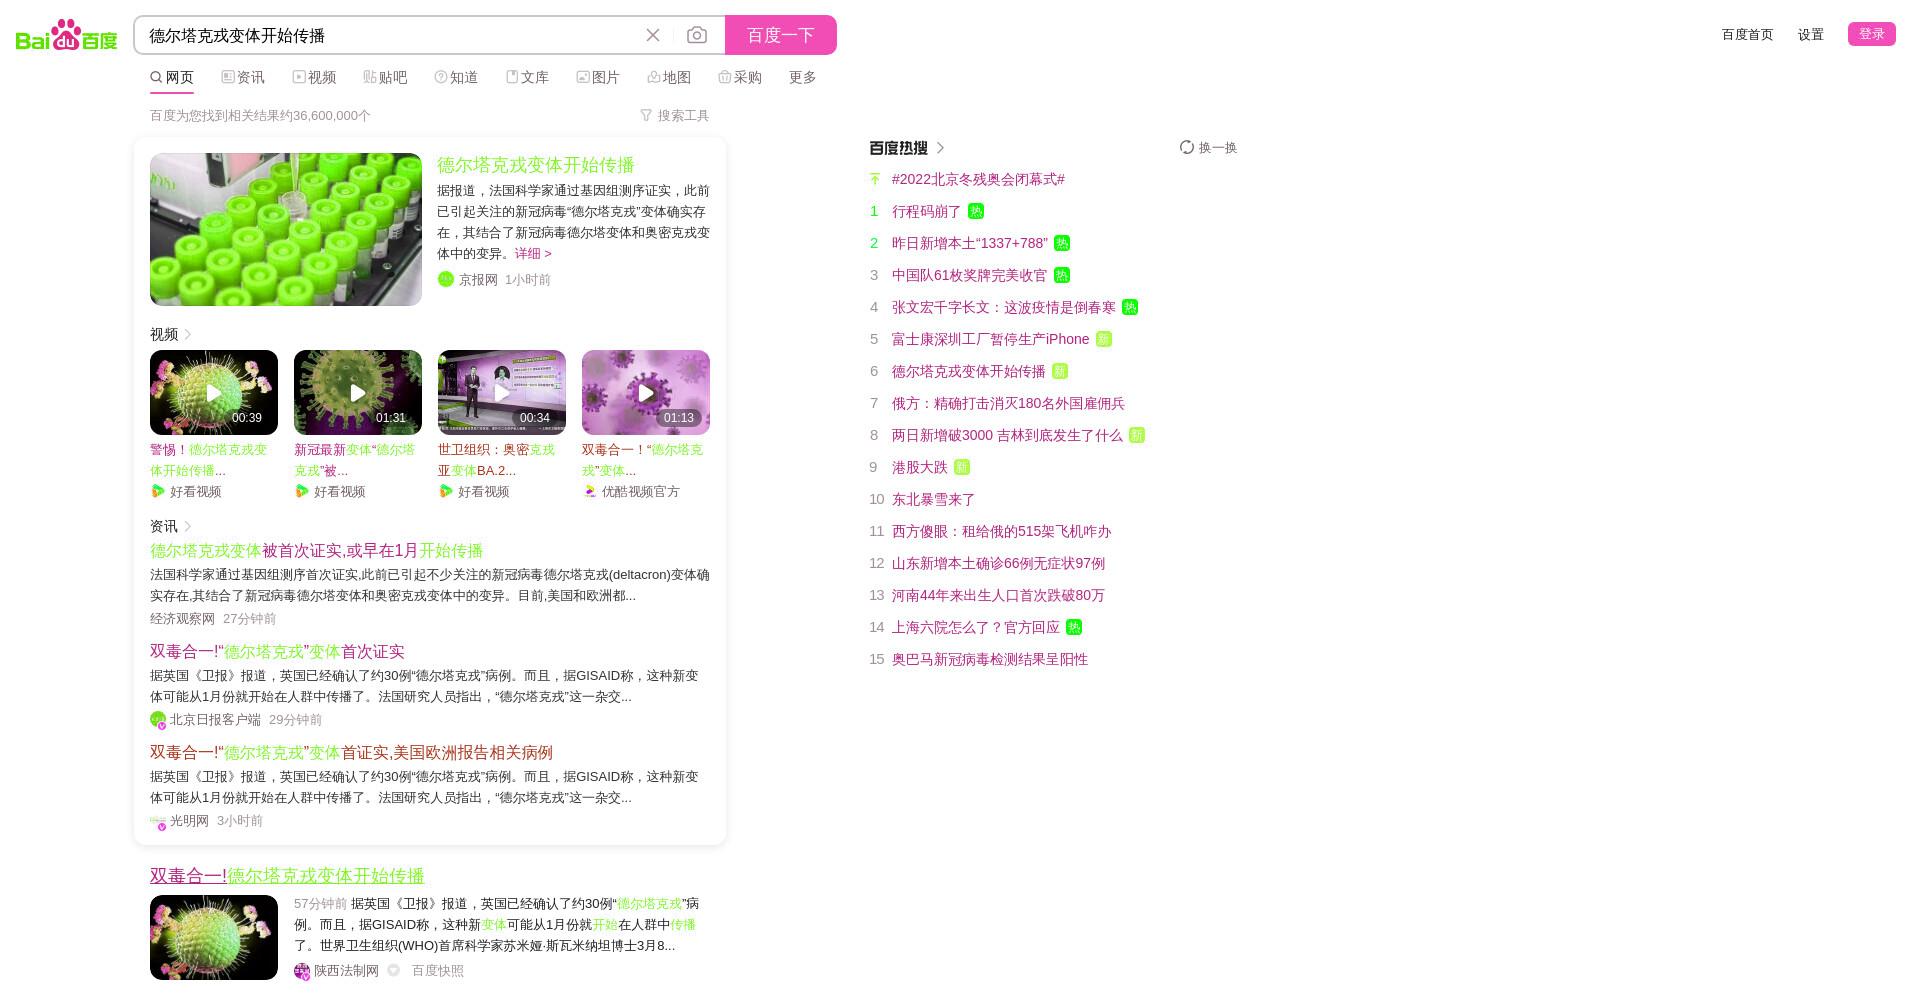Click 北京日报客户端 source icon
Image resolution: width=1920 pixels, height=998 pixels.
click(158, 720)
